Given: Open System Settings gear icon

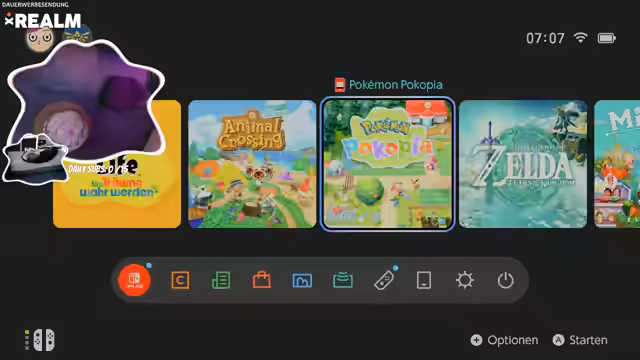Looking at the screenshot, I should tap(464, 280).
